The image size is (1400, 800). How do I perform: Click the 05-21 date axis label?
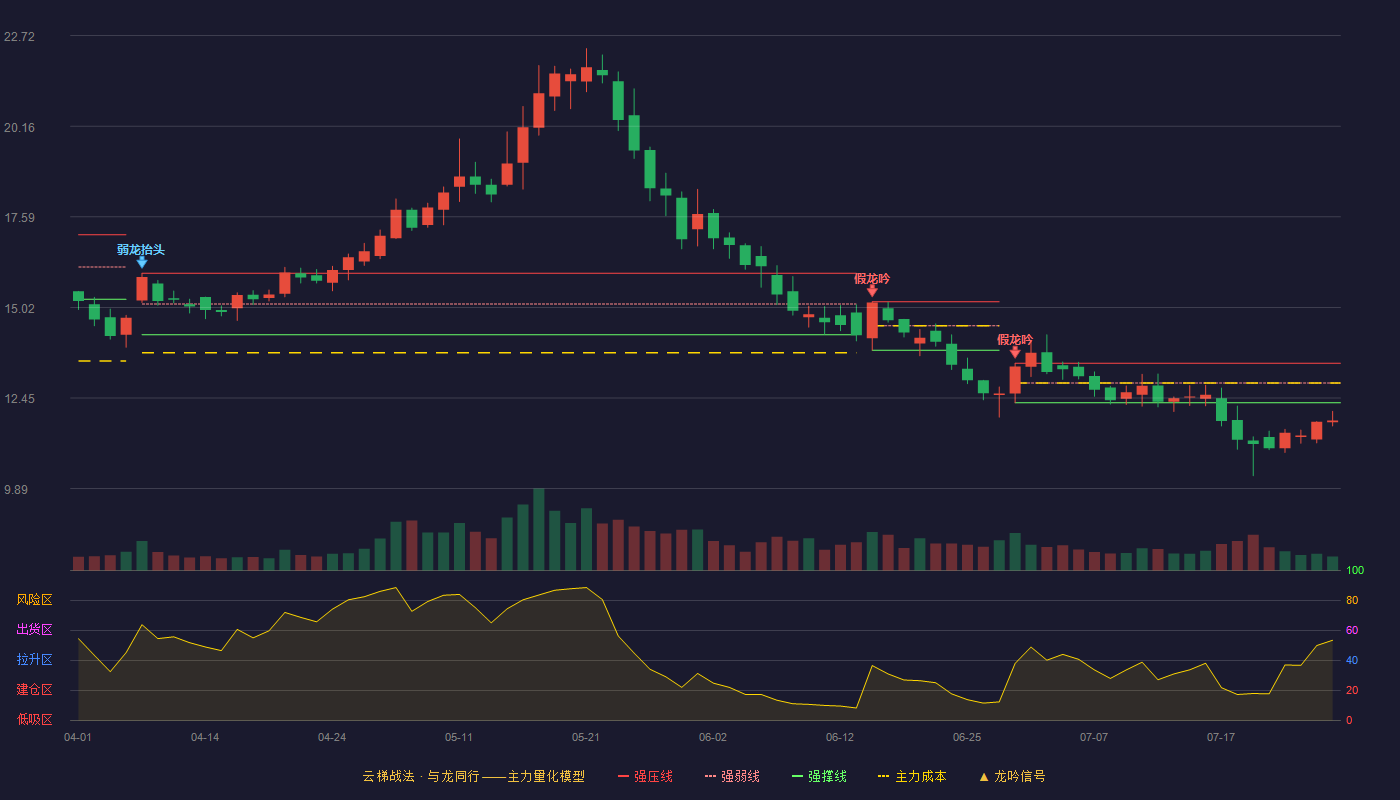tap(586, 737)
